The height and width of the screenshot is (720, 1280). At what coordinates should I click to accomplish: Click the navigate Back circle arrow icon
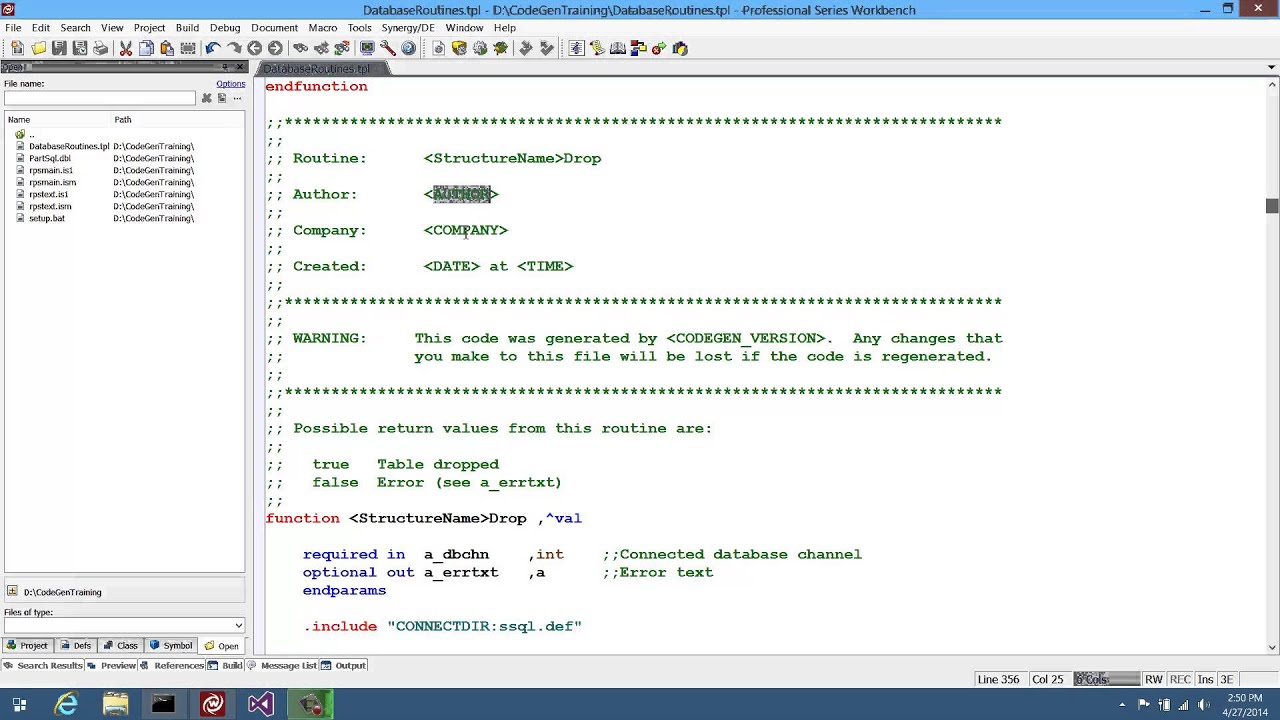click(x=254, y=48)
